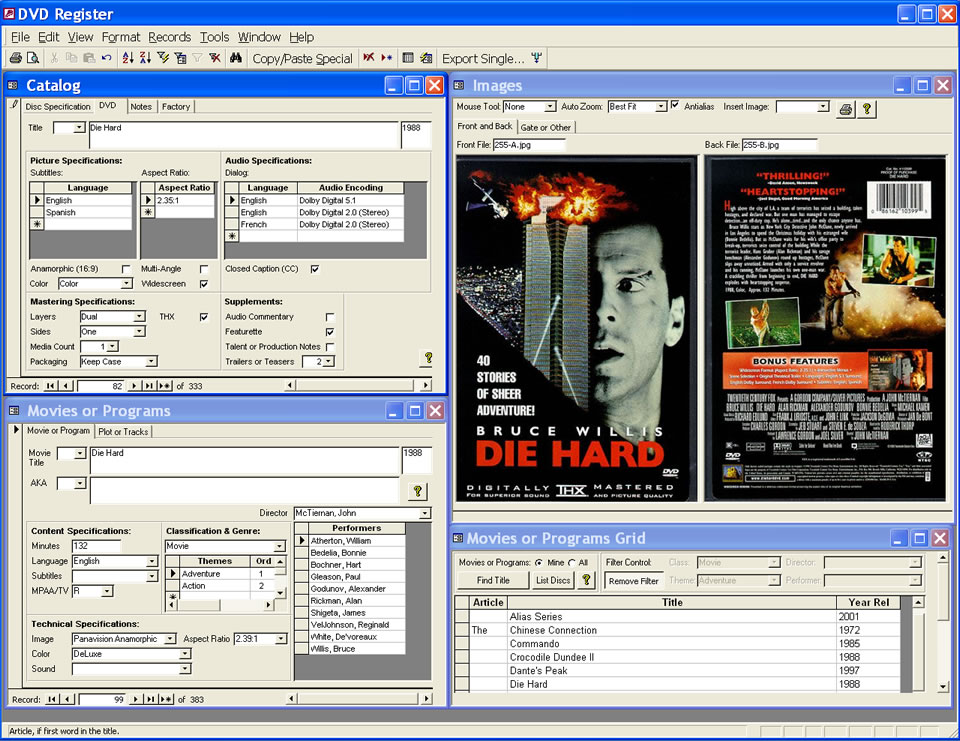The height and width of the screenshot is (741, 960).
Task: Click the question mark next to List Discs
Action: (x=586, y=579)
